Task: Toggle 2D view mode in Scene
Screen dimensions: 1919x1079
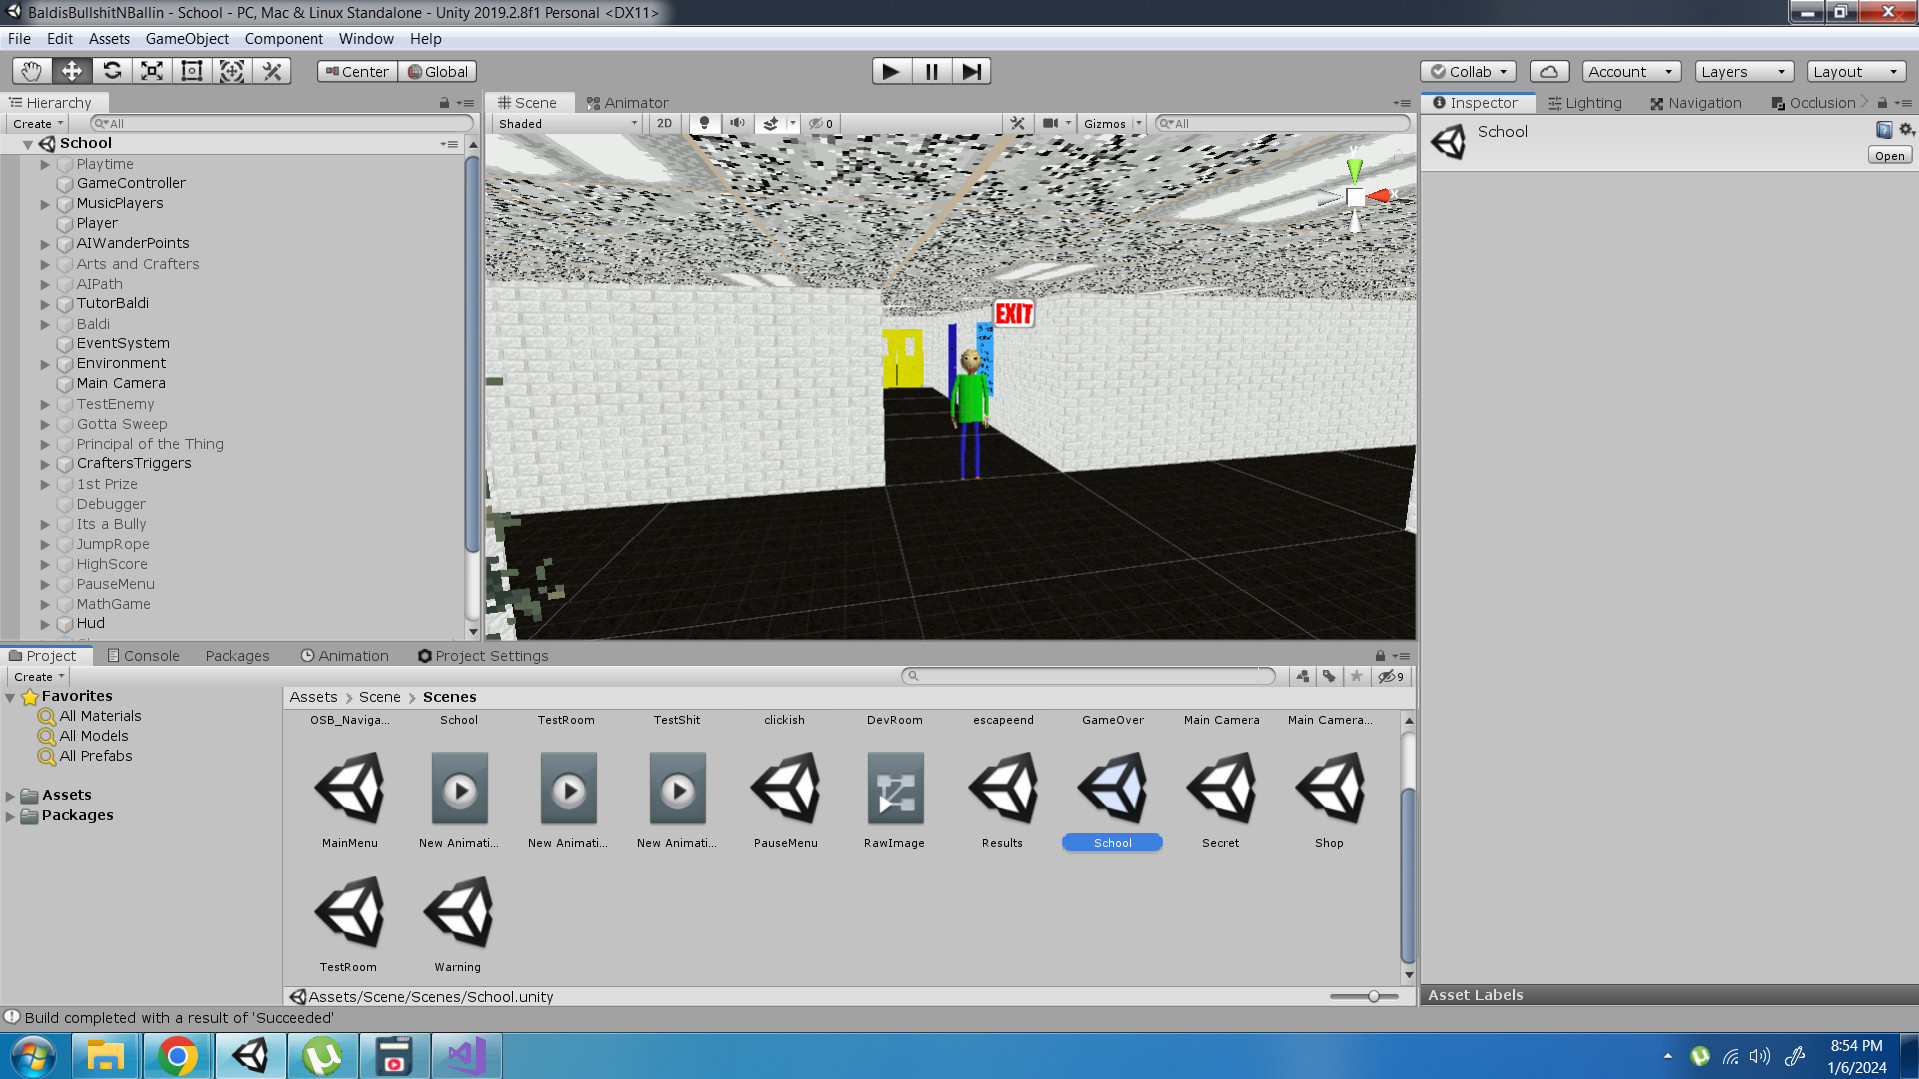Action: (664, 124)
